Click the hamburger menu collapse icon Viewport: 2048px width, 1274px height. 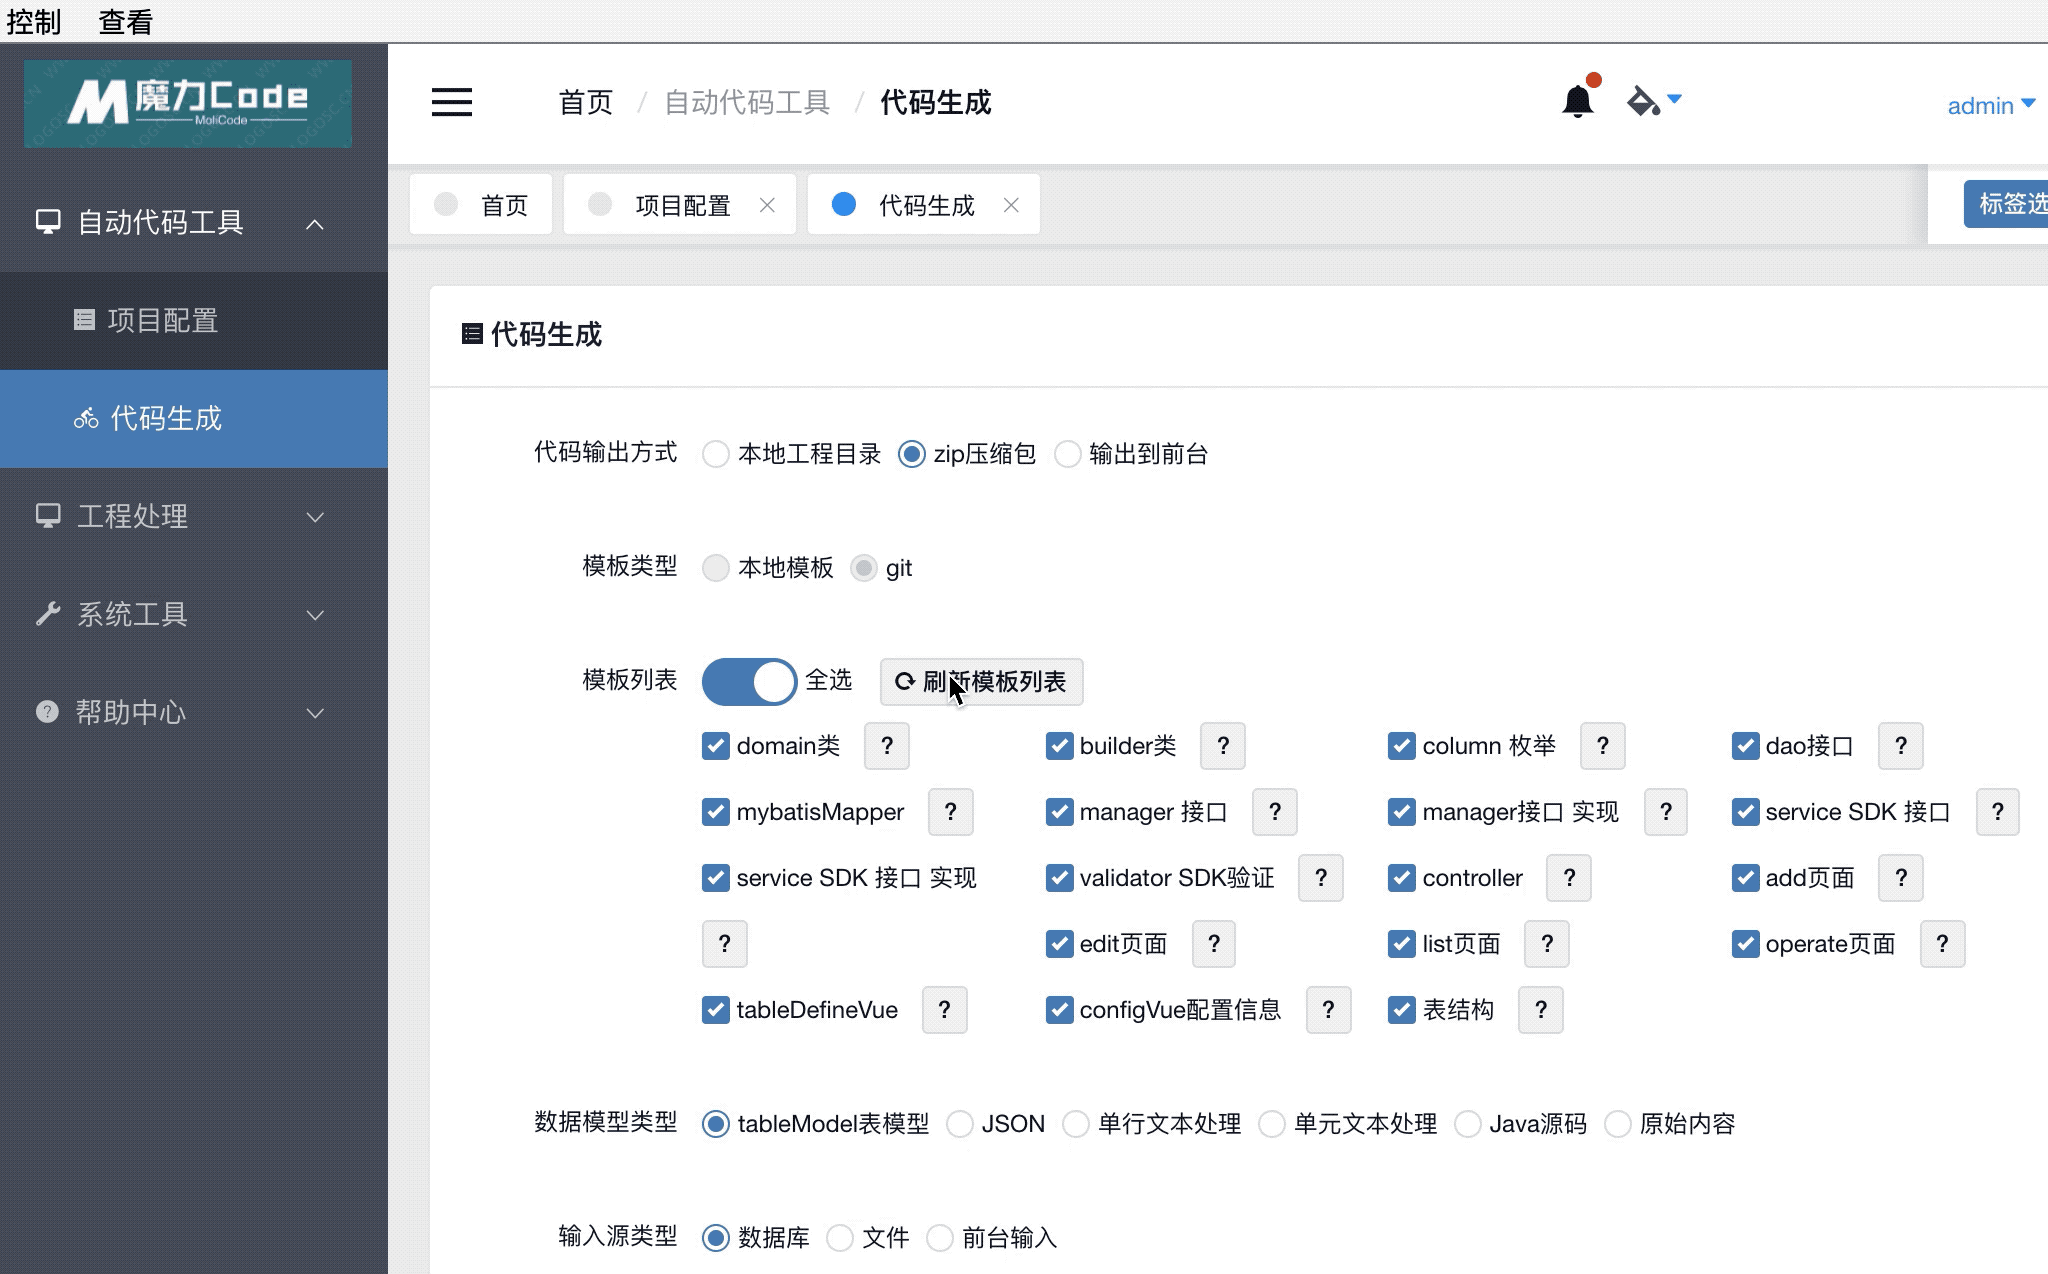tap(451, 102)
